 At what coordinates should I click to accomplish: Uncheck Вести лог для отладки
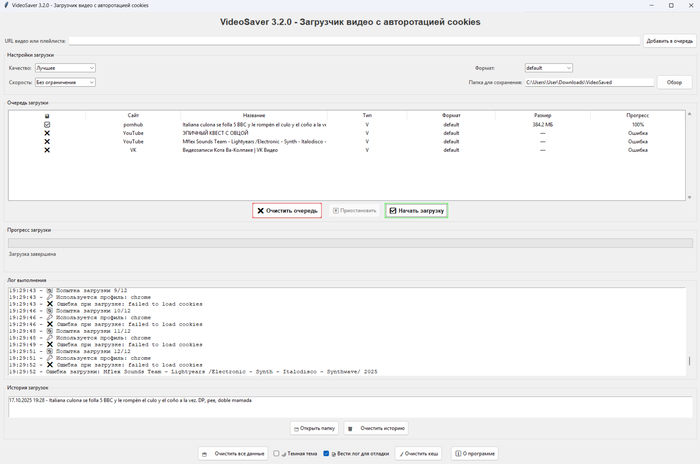tap(326, 453)
